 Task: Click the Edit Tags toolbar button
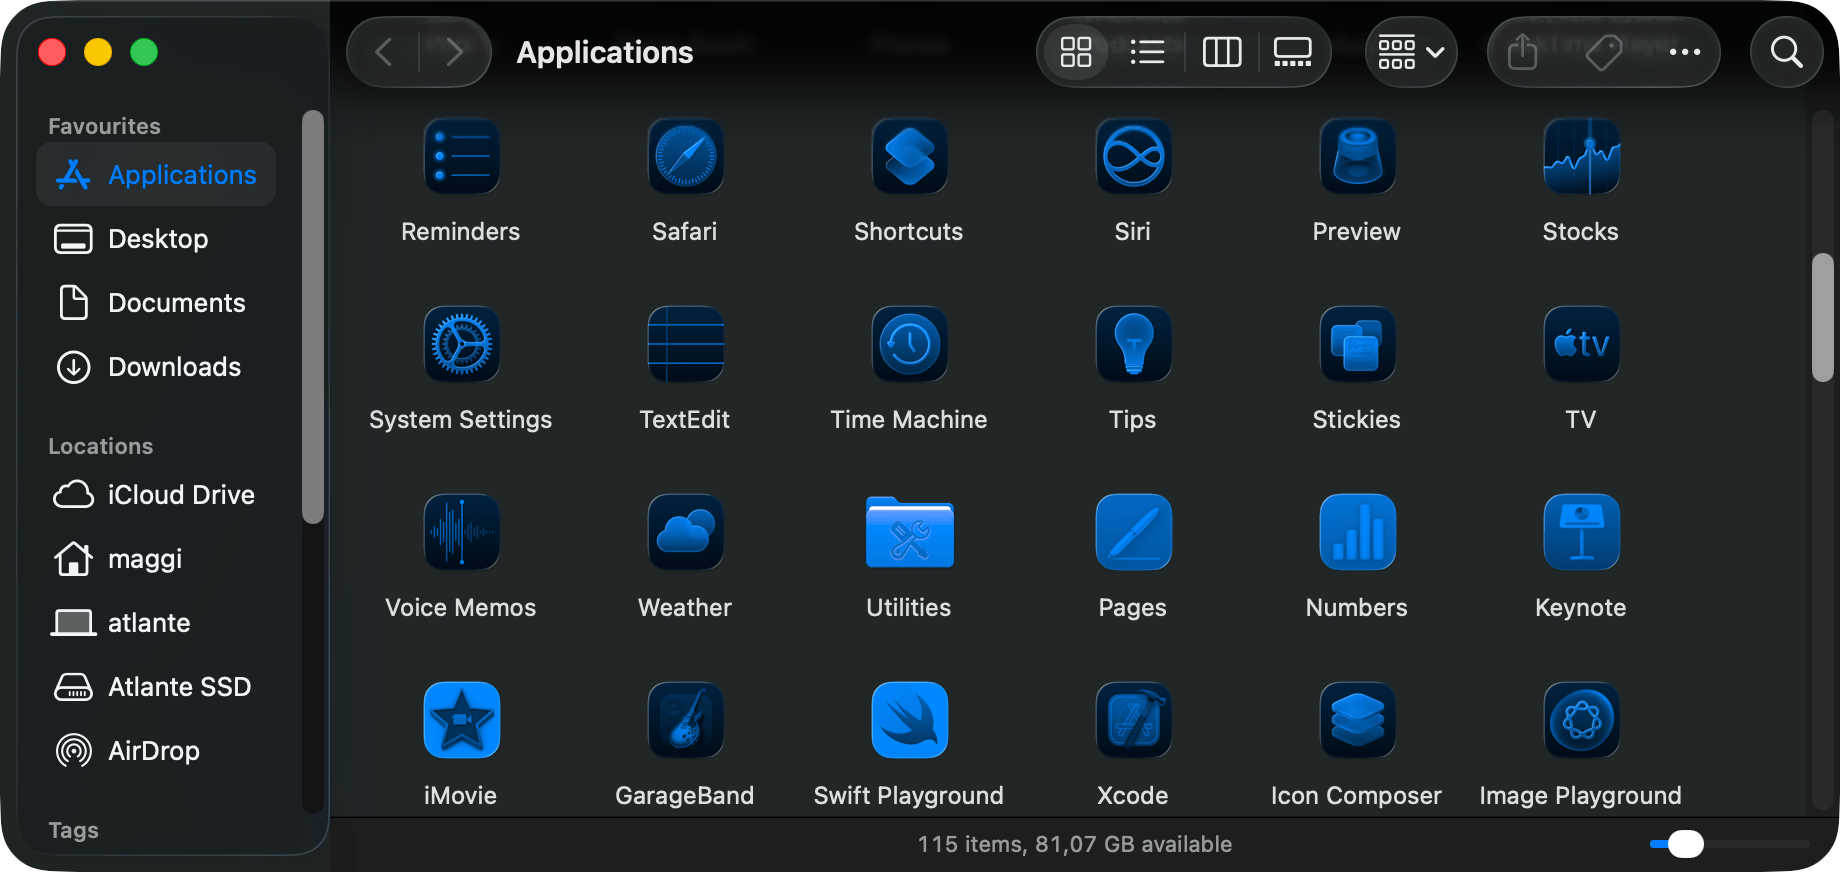tap(1604, 52)
